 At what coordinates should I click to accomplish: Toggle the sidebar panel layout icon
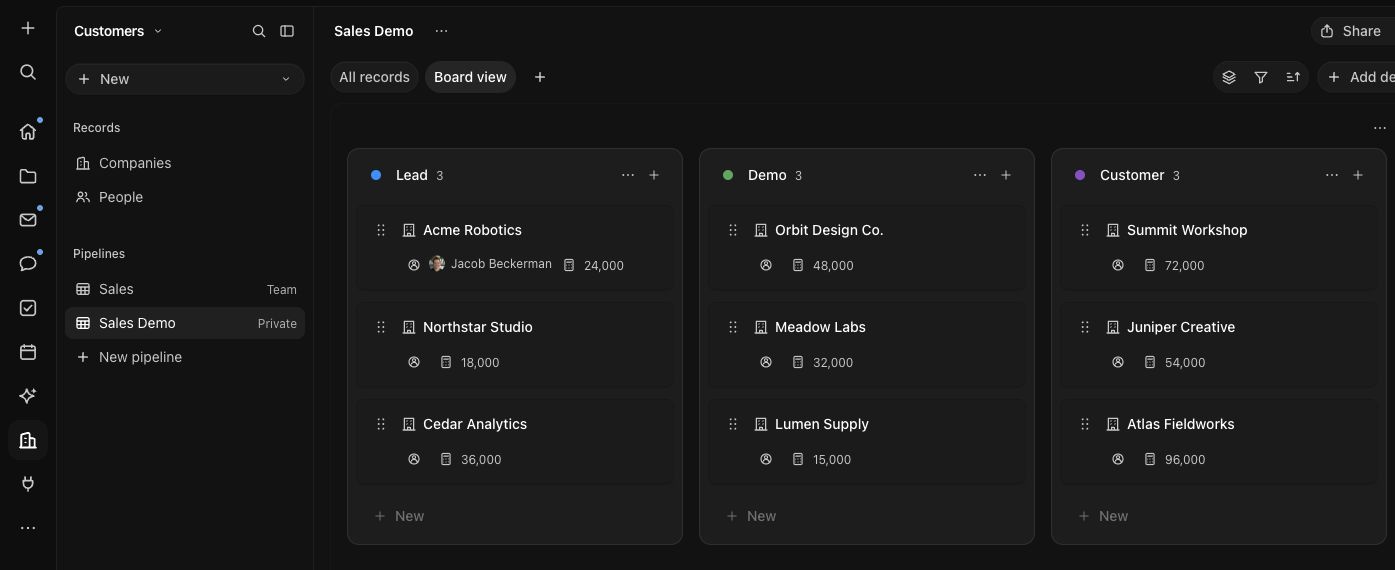[287, 31]
